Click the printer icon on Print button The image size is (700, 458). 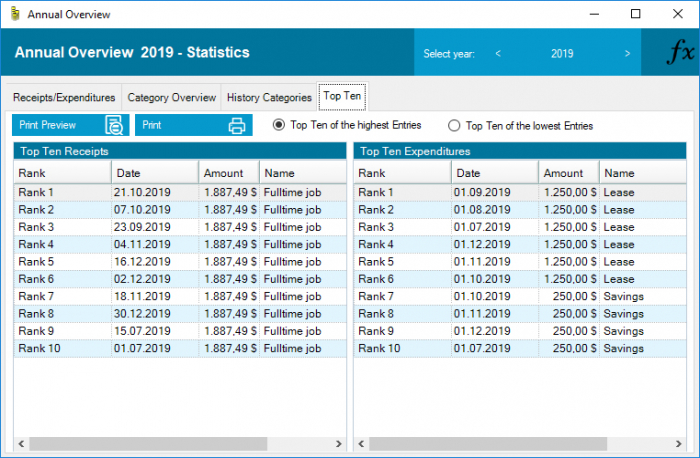[237, 126]
